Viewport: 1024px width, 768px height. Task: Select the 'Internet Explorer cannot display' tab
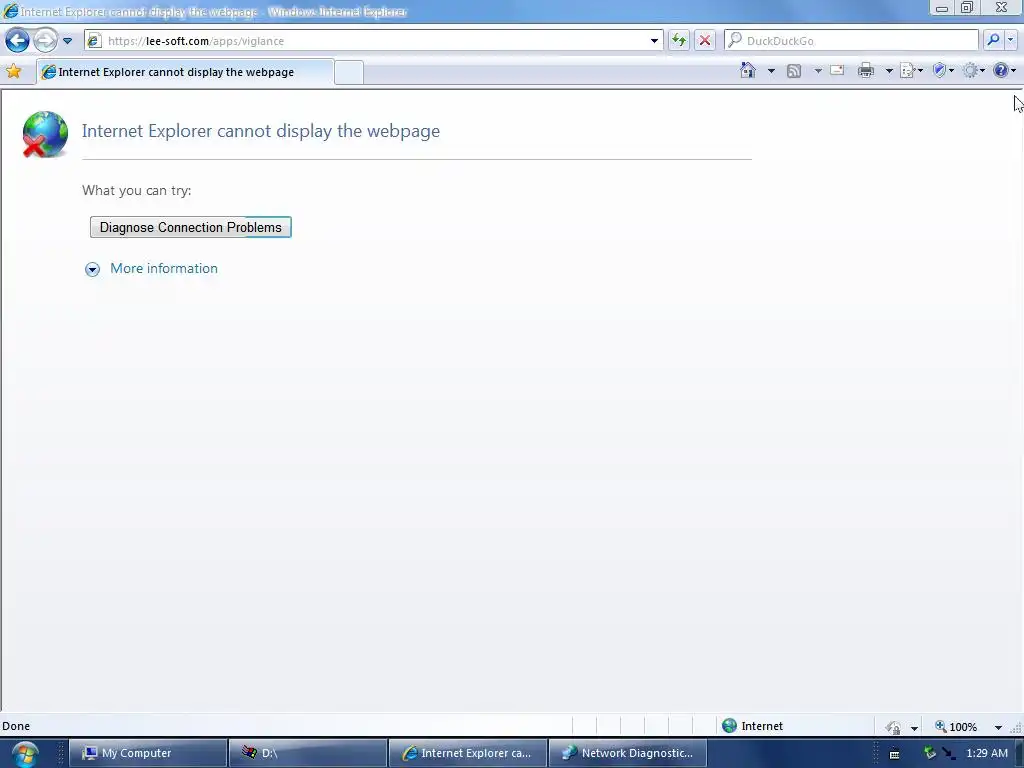click(185, 72)
